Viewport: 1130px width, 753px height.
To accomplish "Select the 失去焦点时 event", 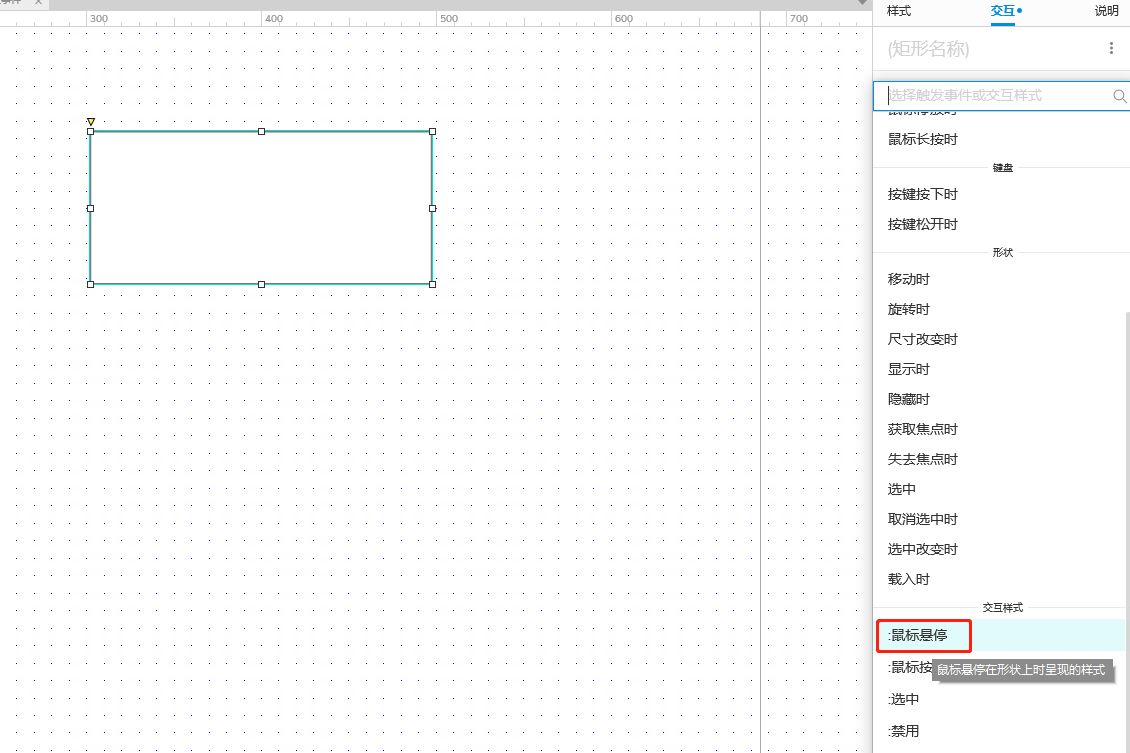I will point(922,459).
